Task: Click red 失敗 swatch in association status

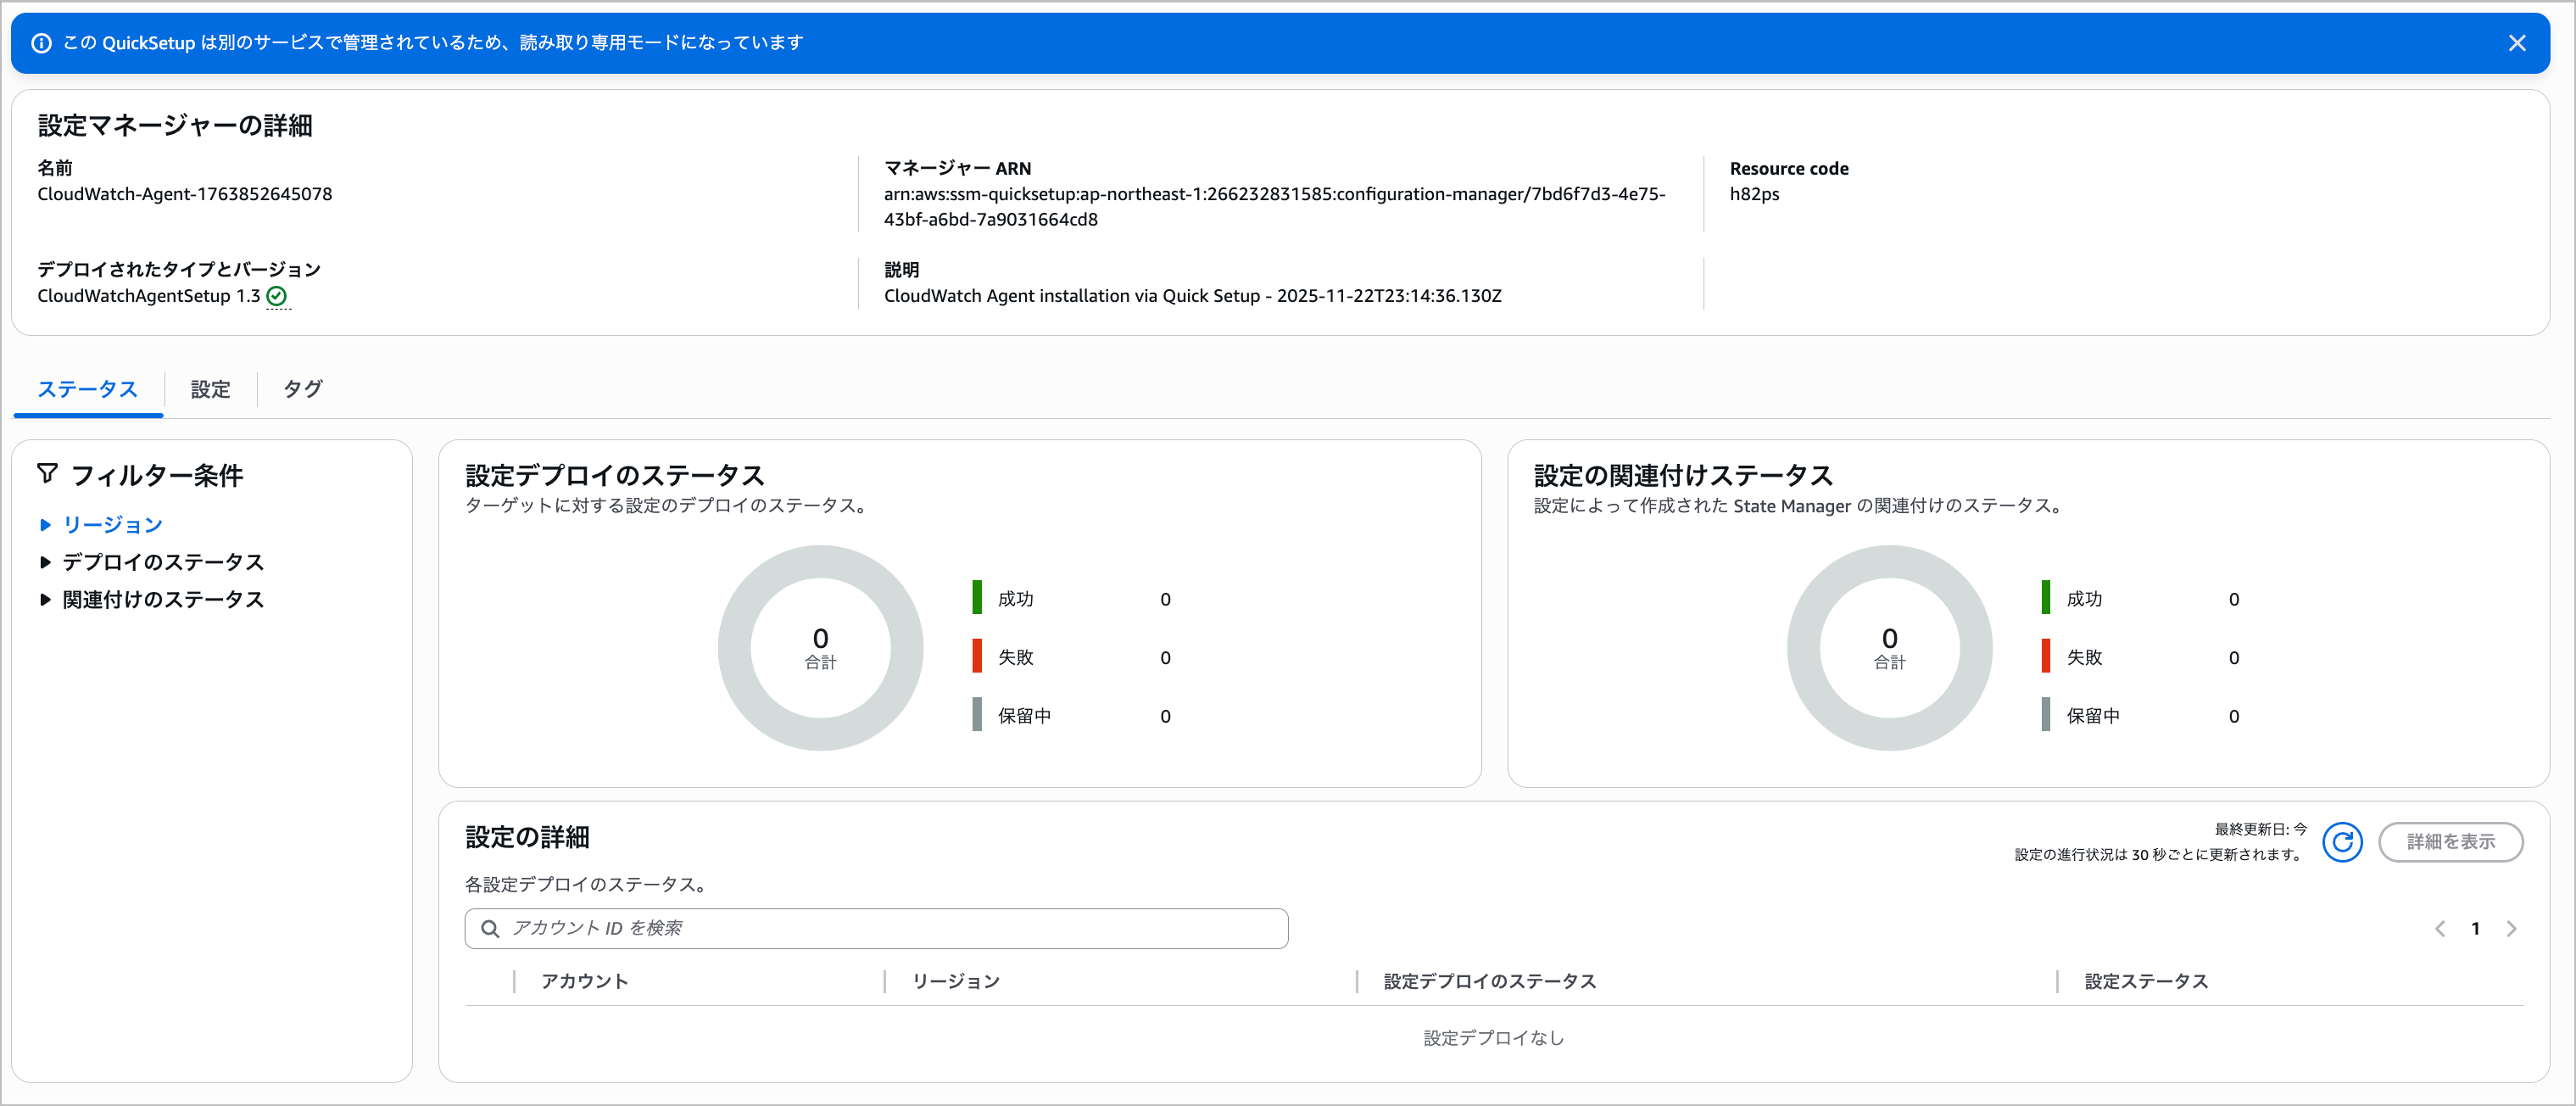Action: coord(2045,656)
